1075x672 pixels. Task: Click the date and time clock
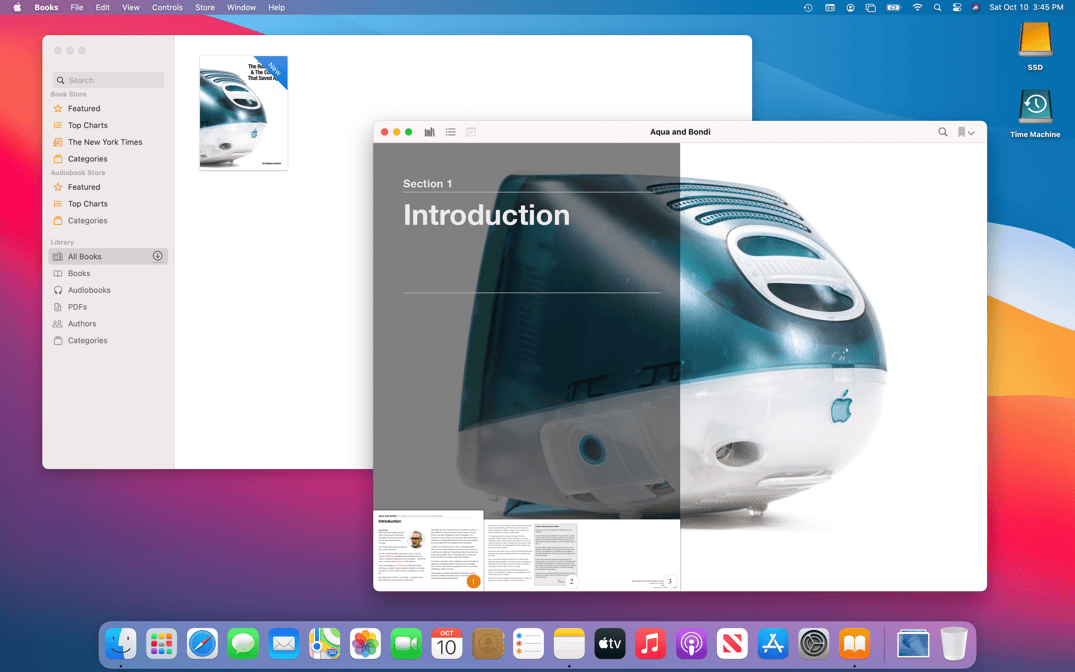pos(1026,8)
